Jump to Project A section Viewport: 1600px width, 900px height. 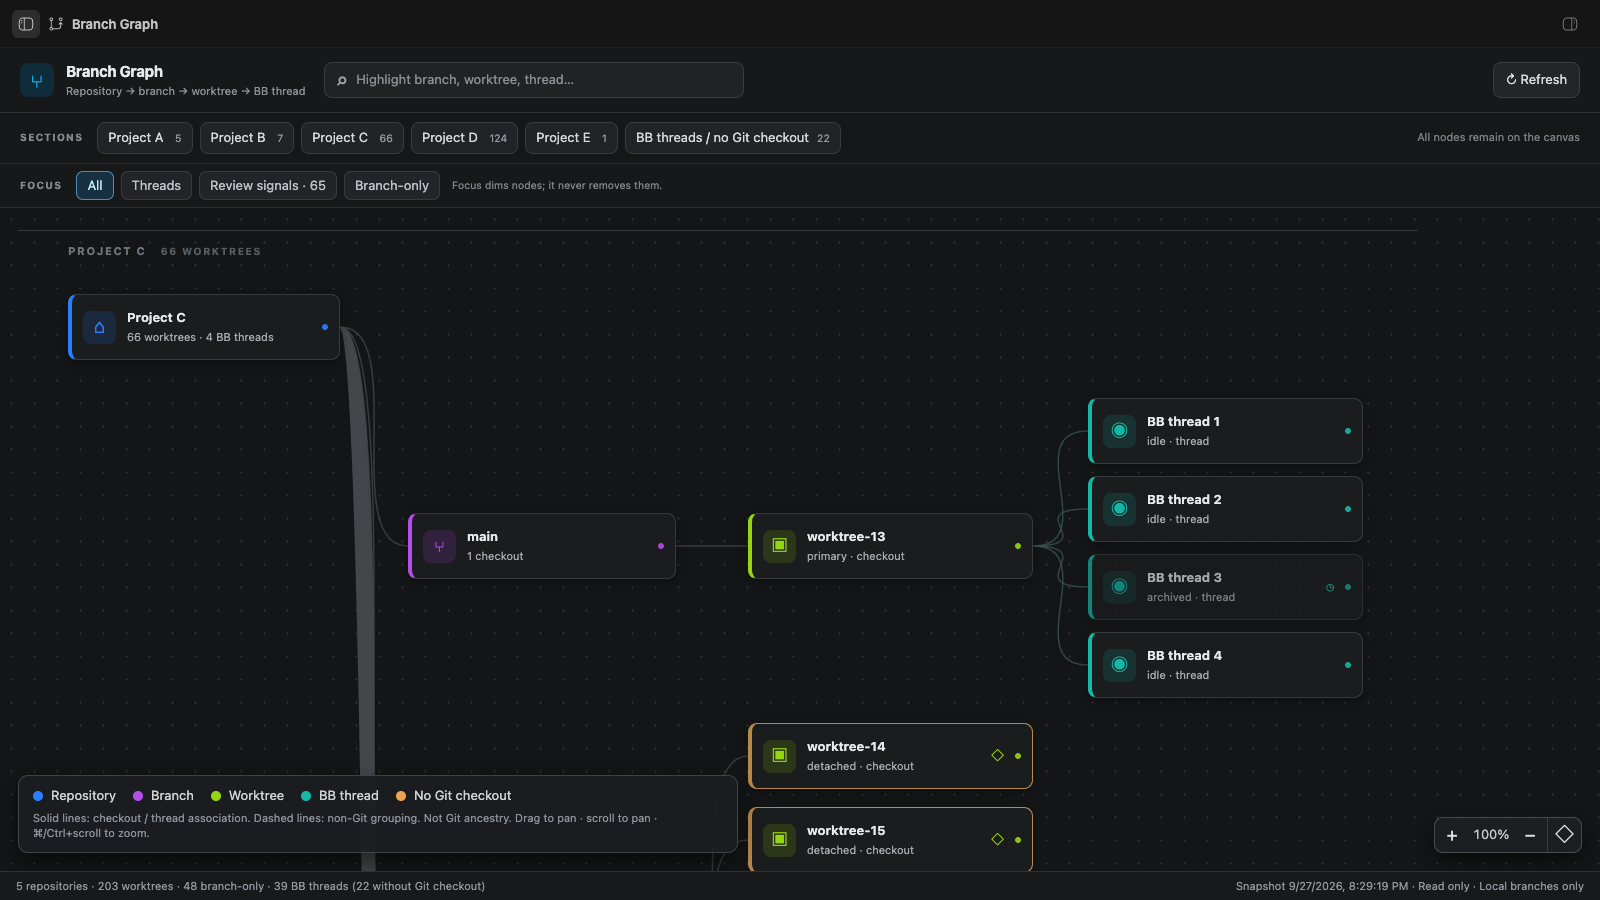145,138
